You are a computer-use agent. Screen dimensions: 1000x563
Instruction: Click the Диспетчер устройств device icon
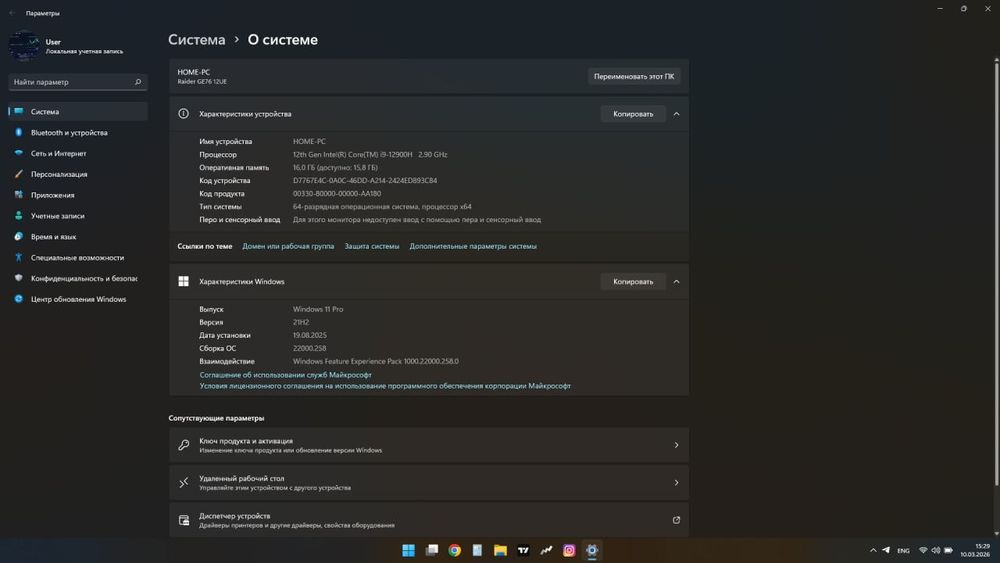click(184, 520)
